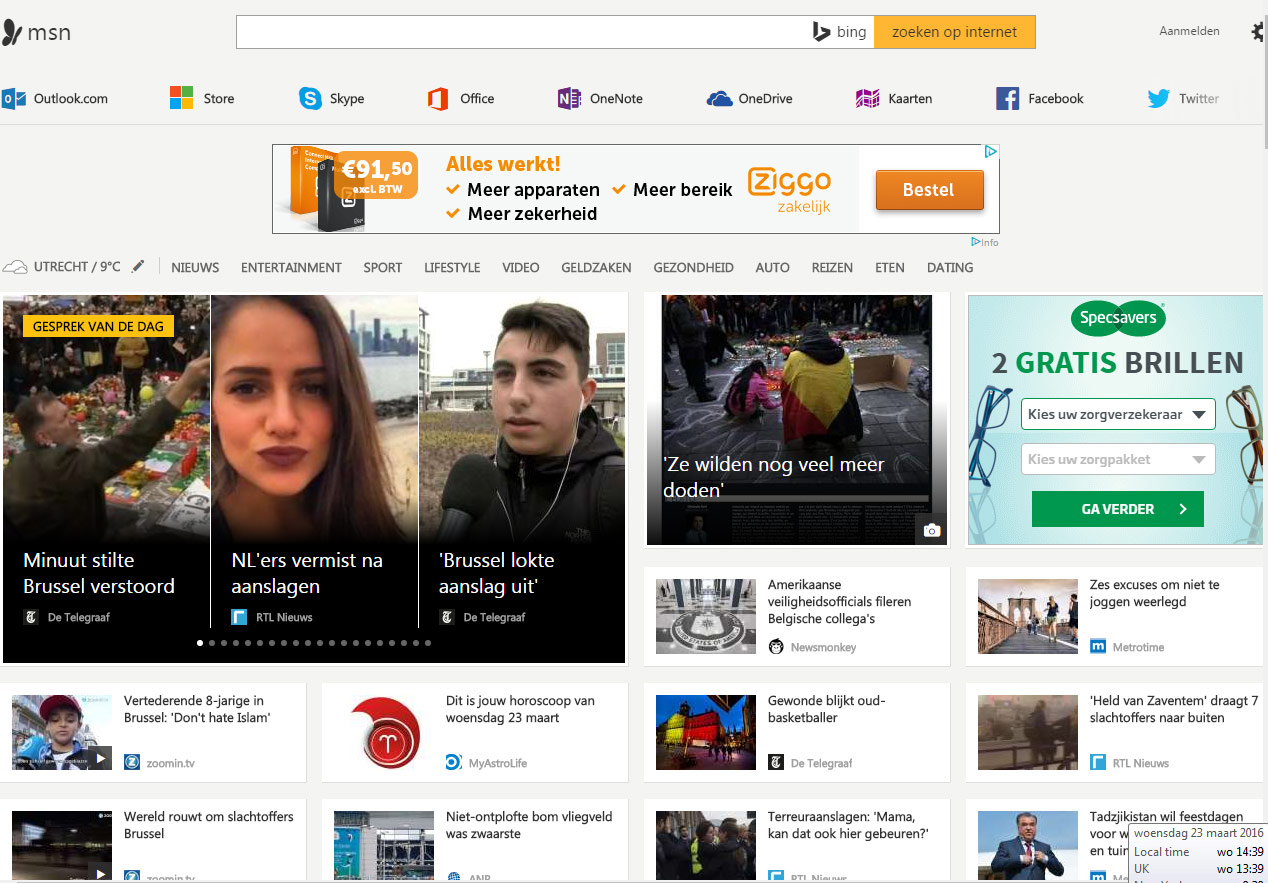Open the Twitter bird icon
This screenshot has width=1268, height=883.
[1158, 98]
